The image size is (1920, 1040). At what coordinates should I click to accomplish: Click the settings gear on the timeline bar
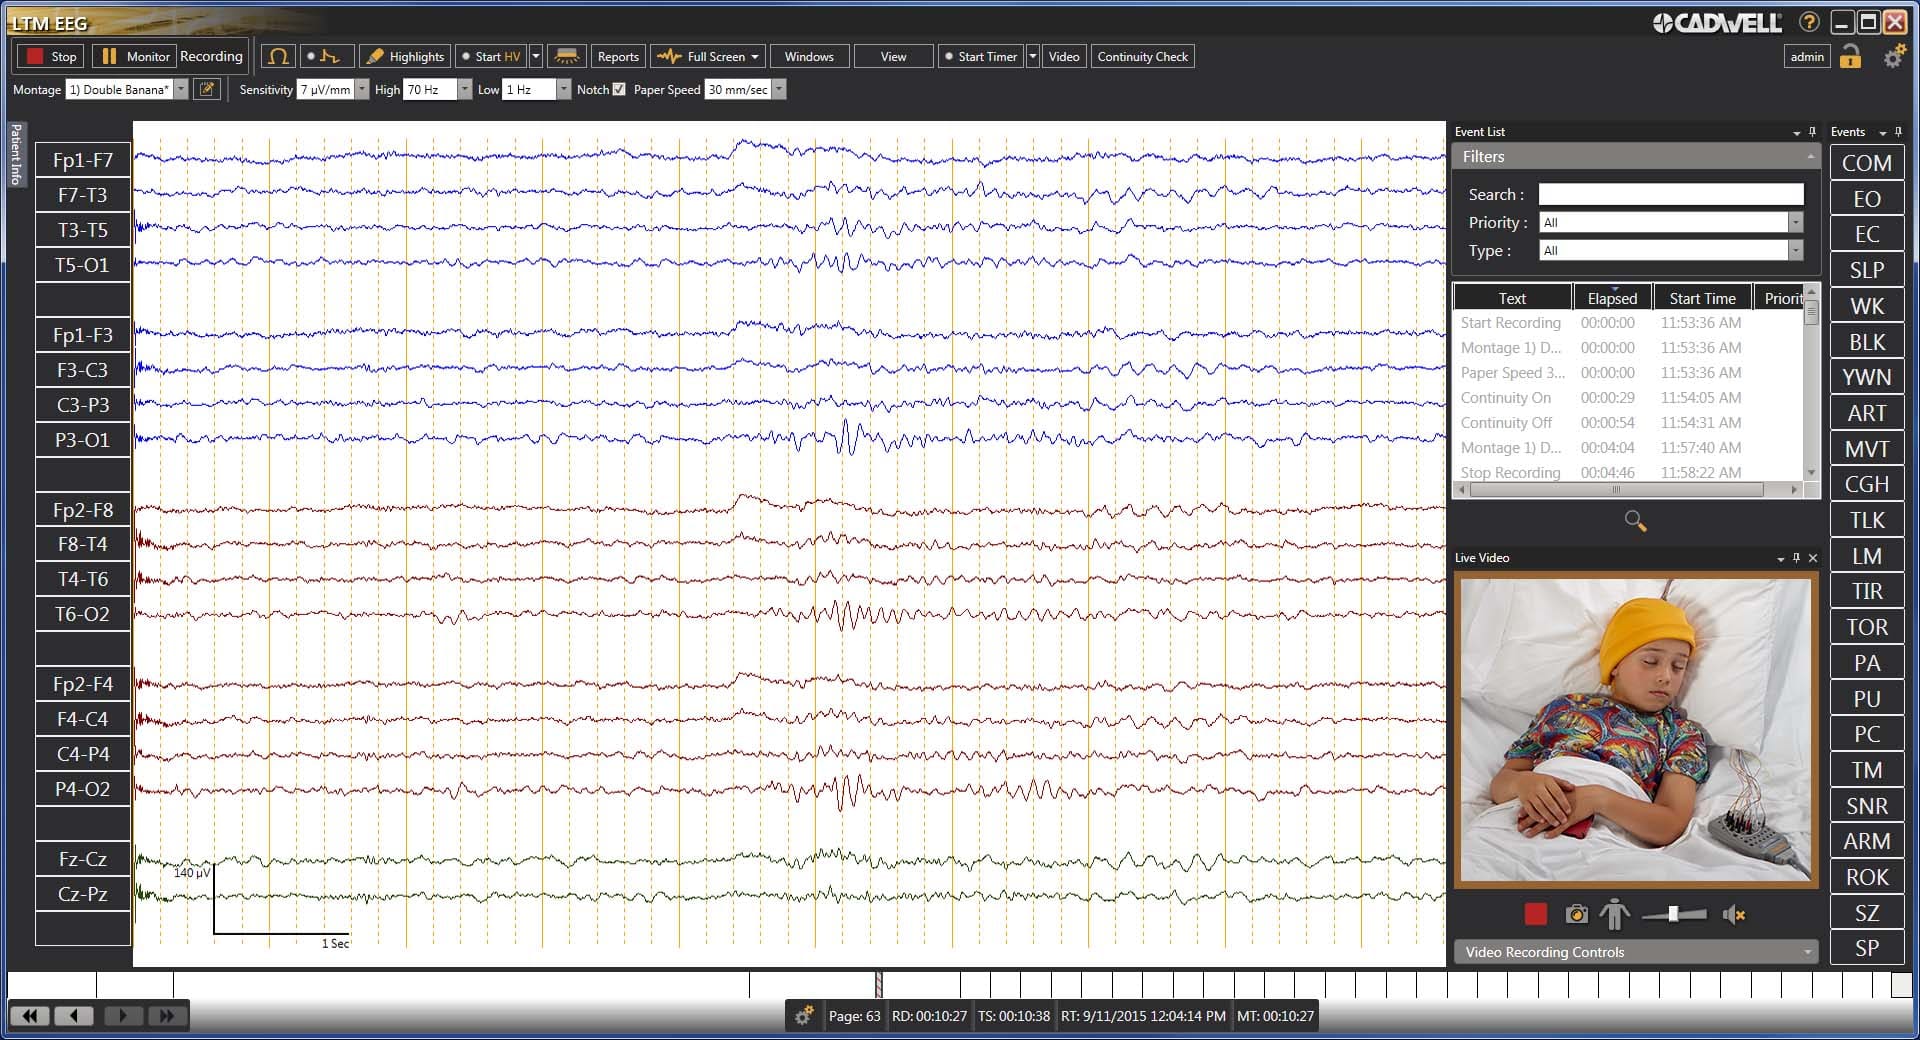click(804, 1015)
